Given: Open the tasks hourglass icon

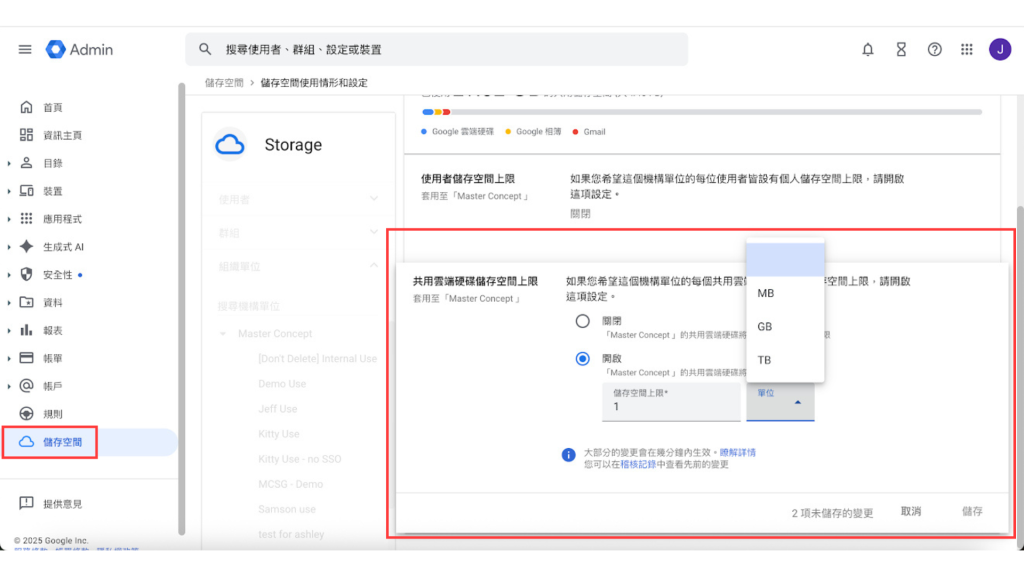Looking at the screenshot, I should pyautogui.click(x=901, y=50).
